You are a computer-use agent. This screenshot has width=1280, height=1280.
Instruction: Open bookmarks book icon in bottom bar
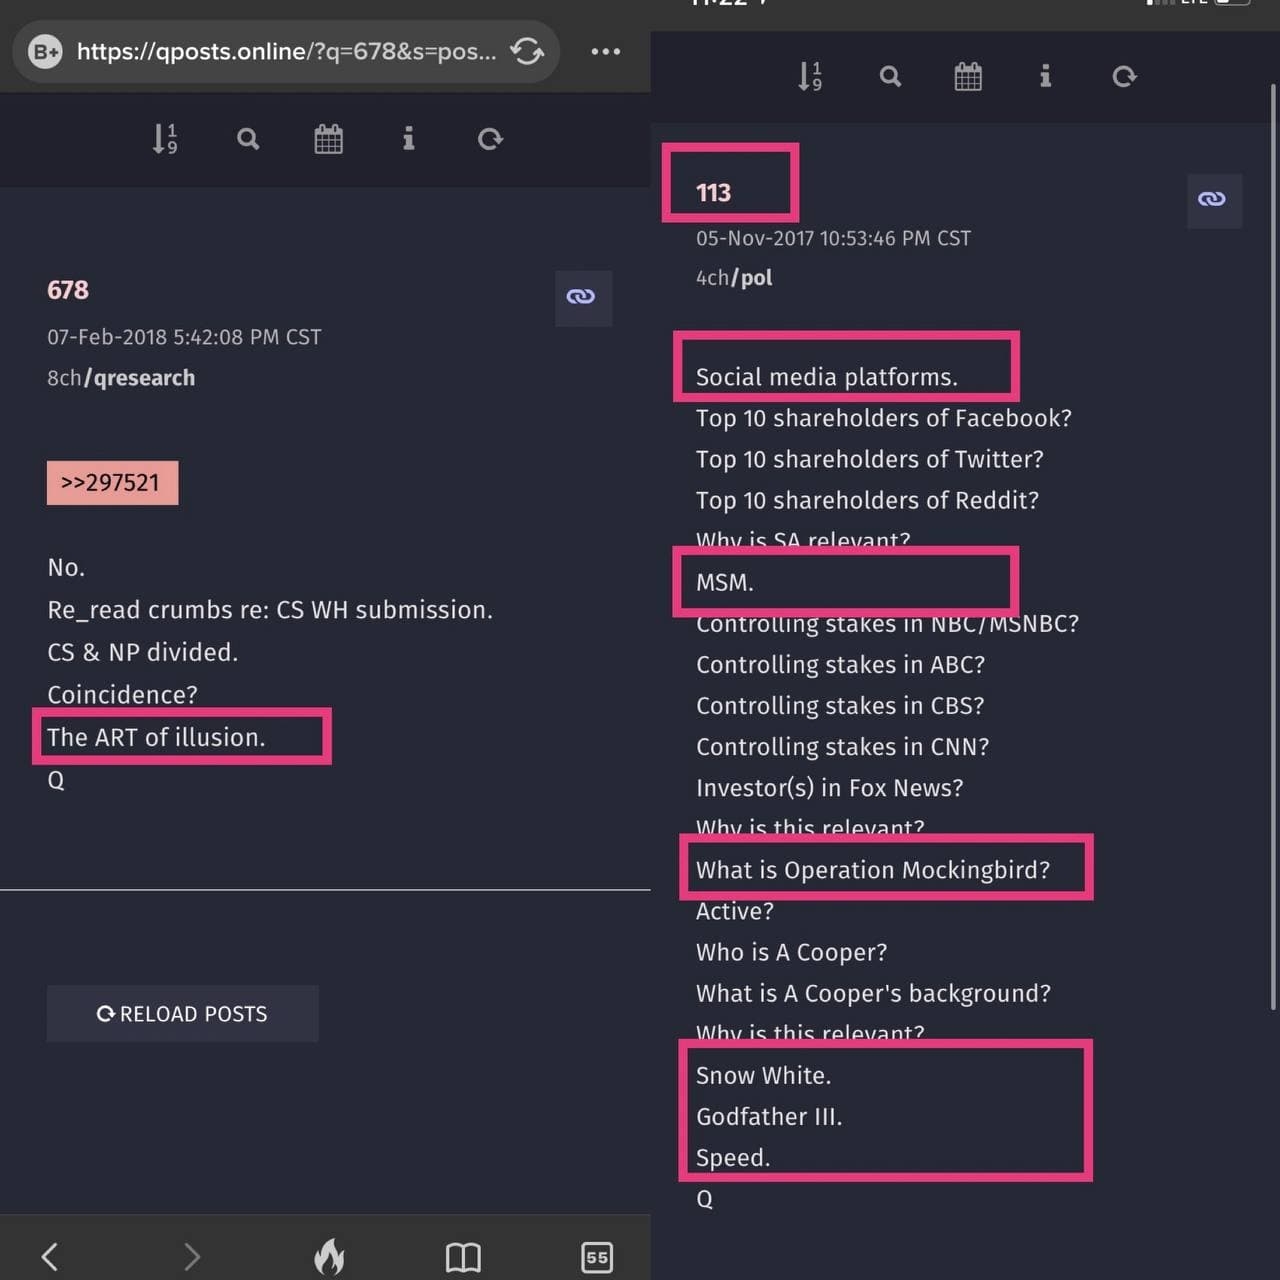(x=463, y=1257)
